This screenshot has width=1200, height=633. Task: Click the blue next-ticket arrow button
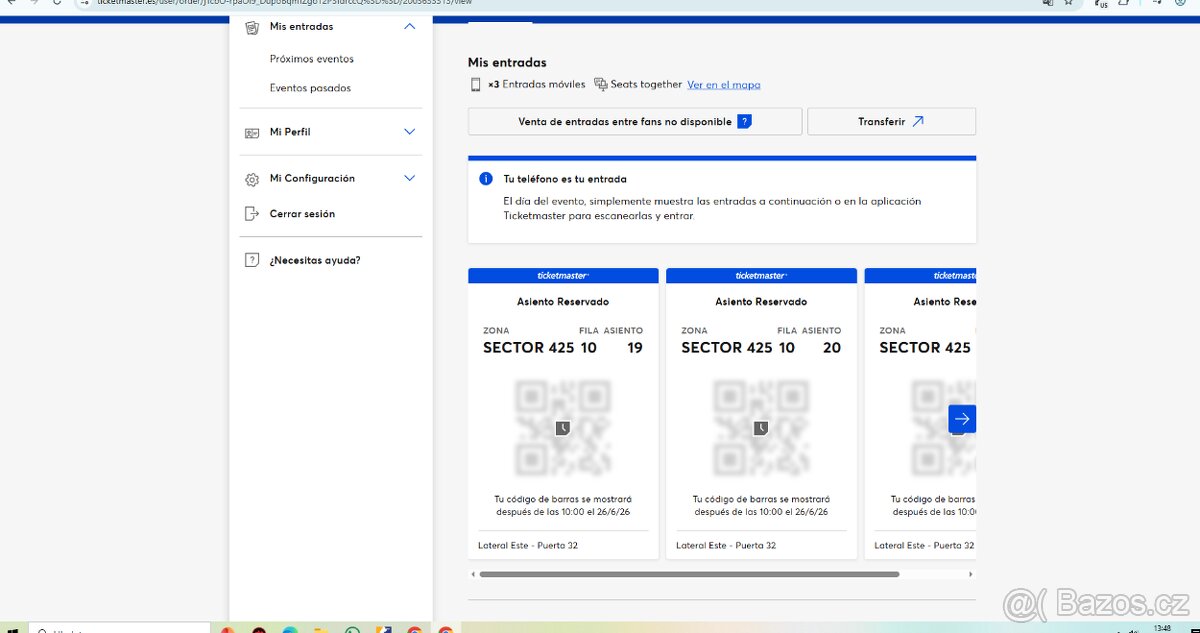tap(961, 419)
